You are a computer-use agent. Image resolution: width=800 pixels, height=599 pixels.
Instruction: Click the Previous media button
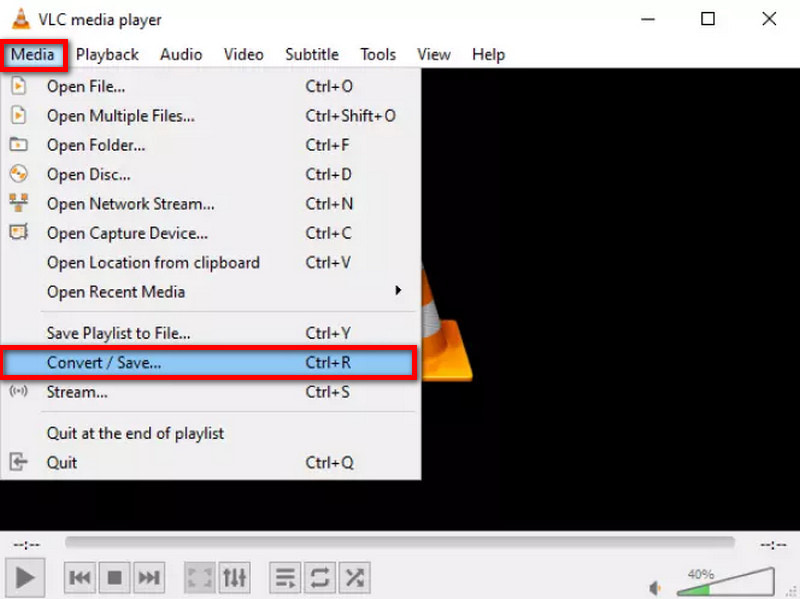(80, 577)
